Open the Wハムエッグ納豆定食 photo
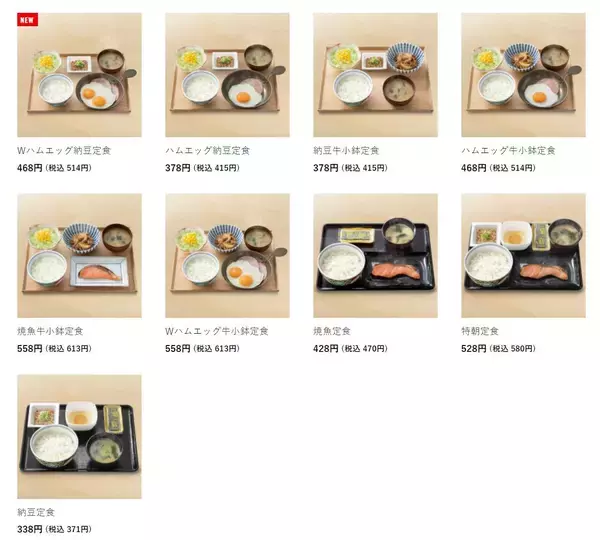Viewport: 600px width, 540px height. point(79,75)
